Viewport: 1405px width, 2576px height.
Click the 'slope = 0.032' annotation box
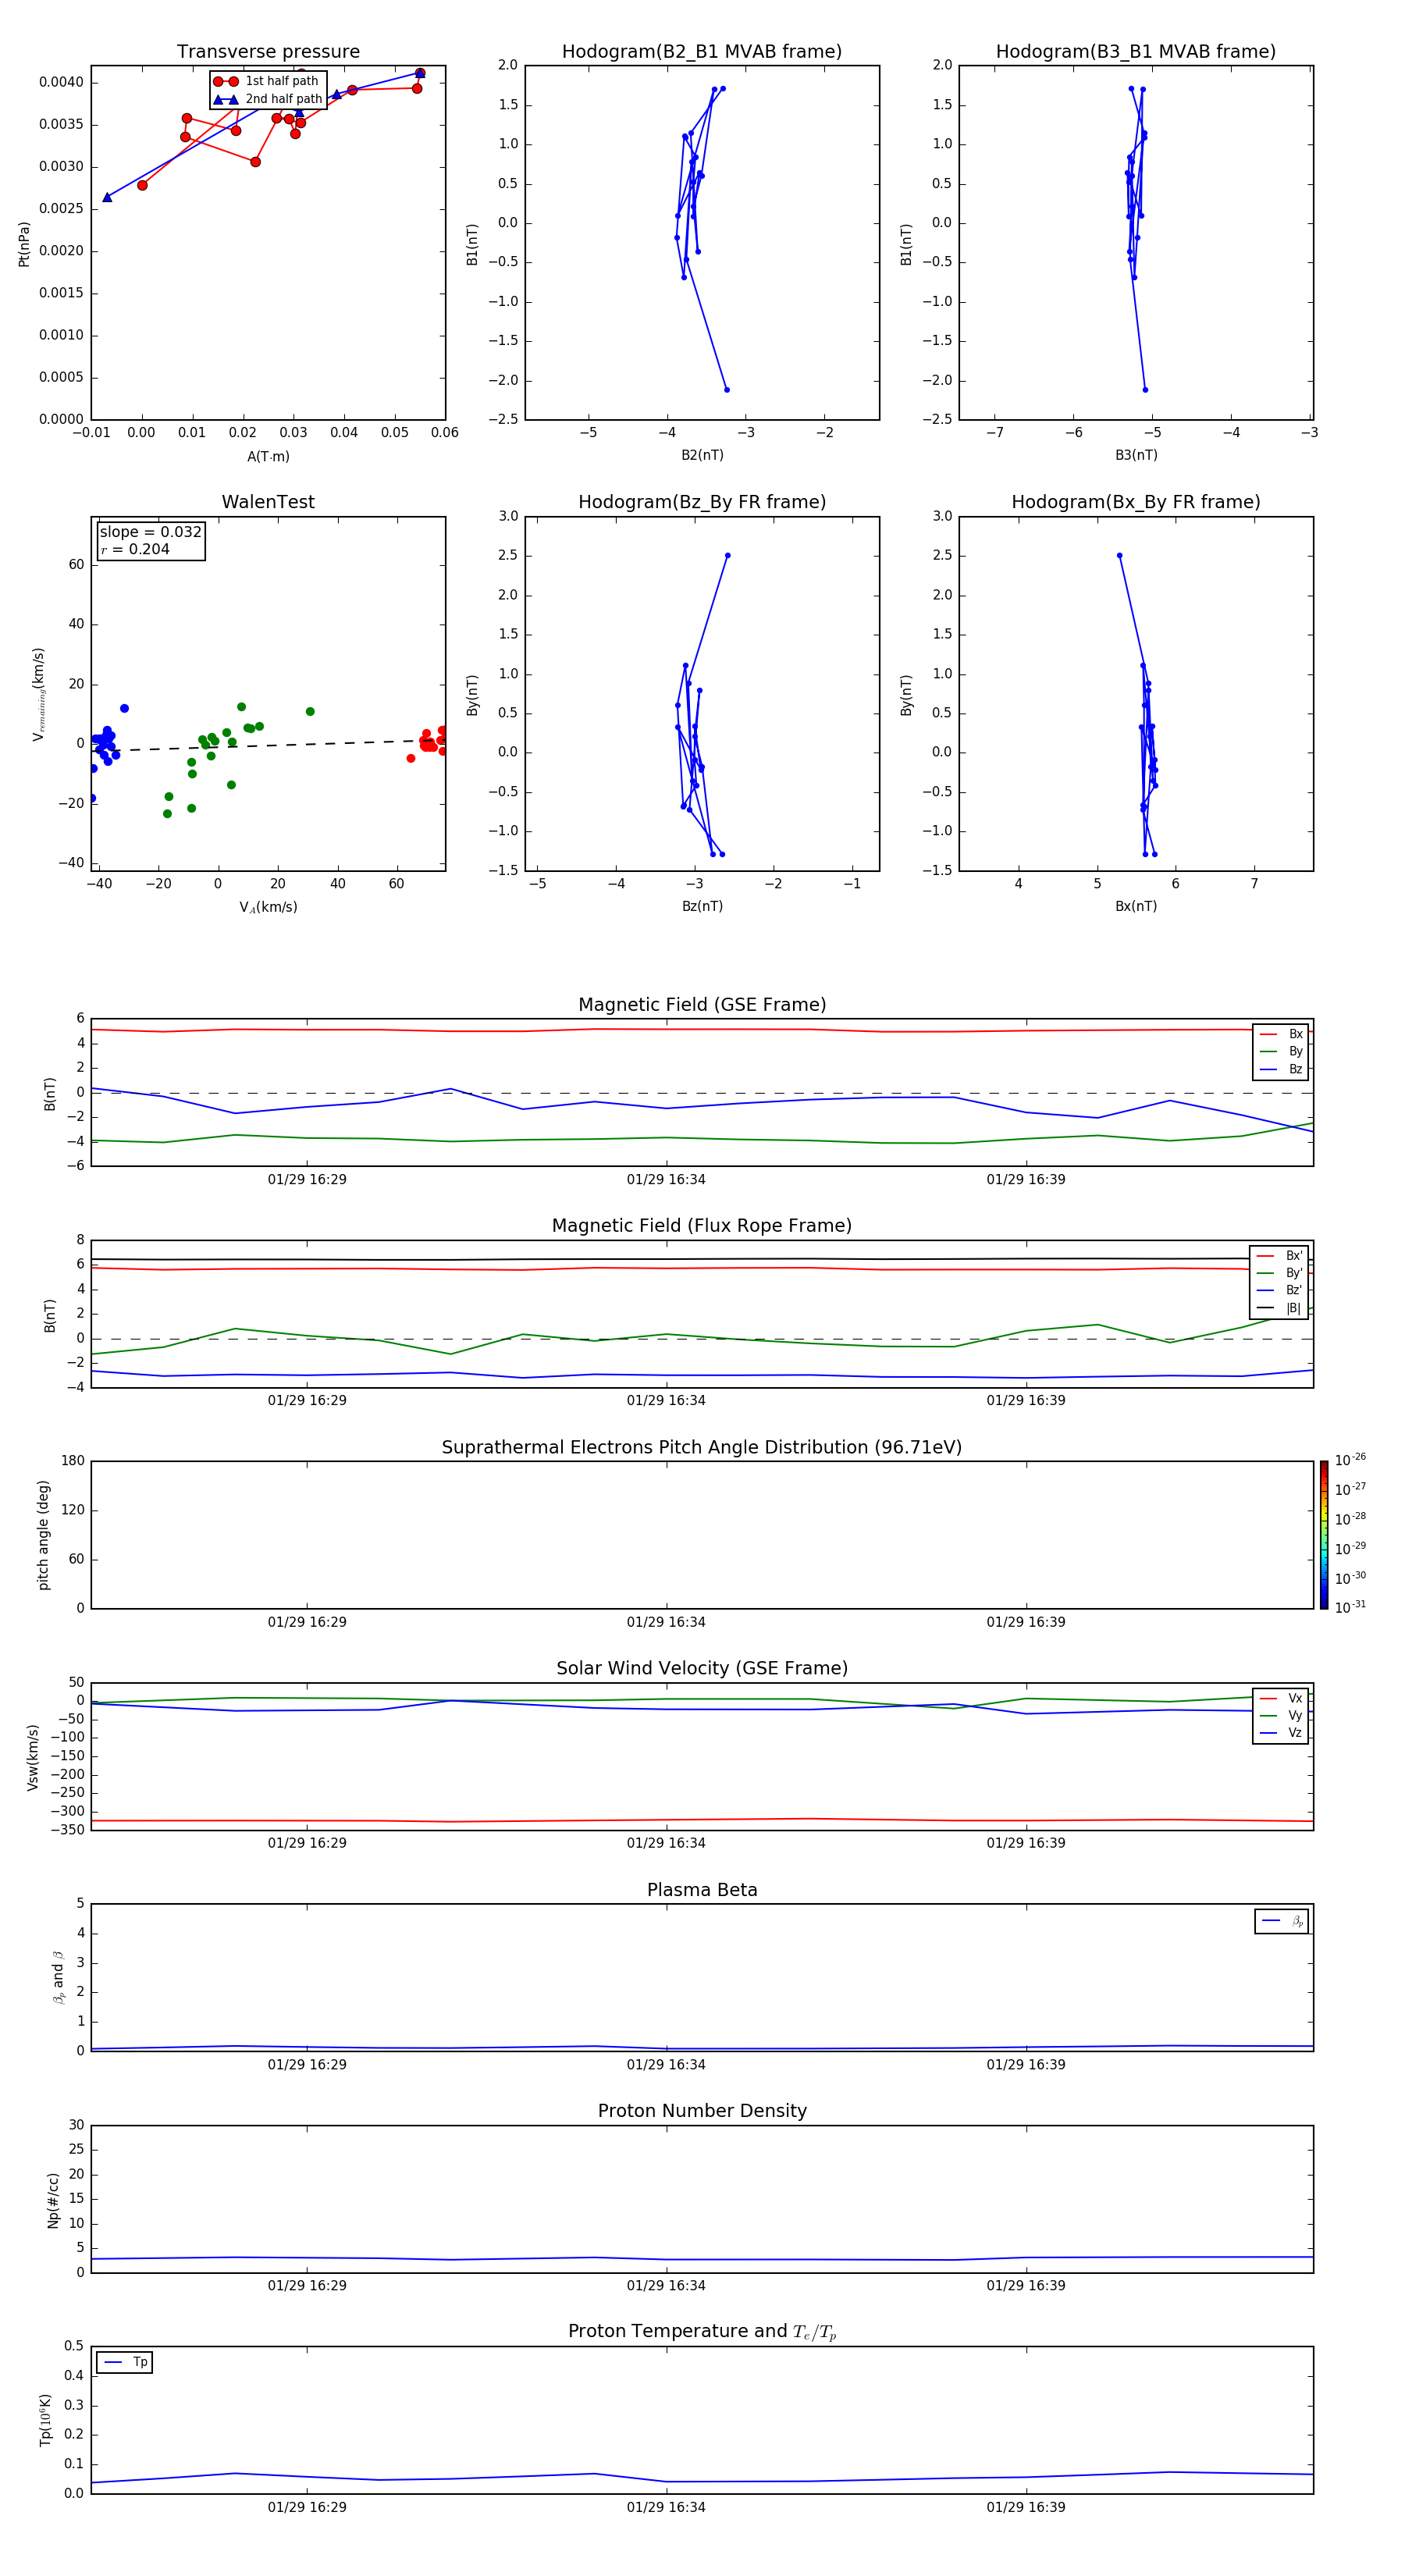pos(151,540)
